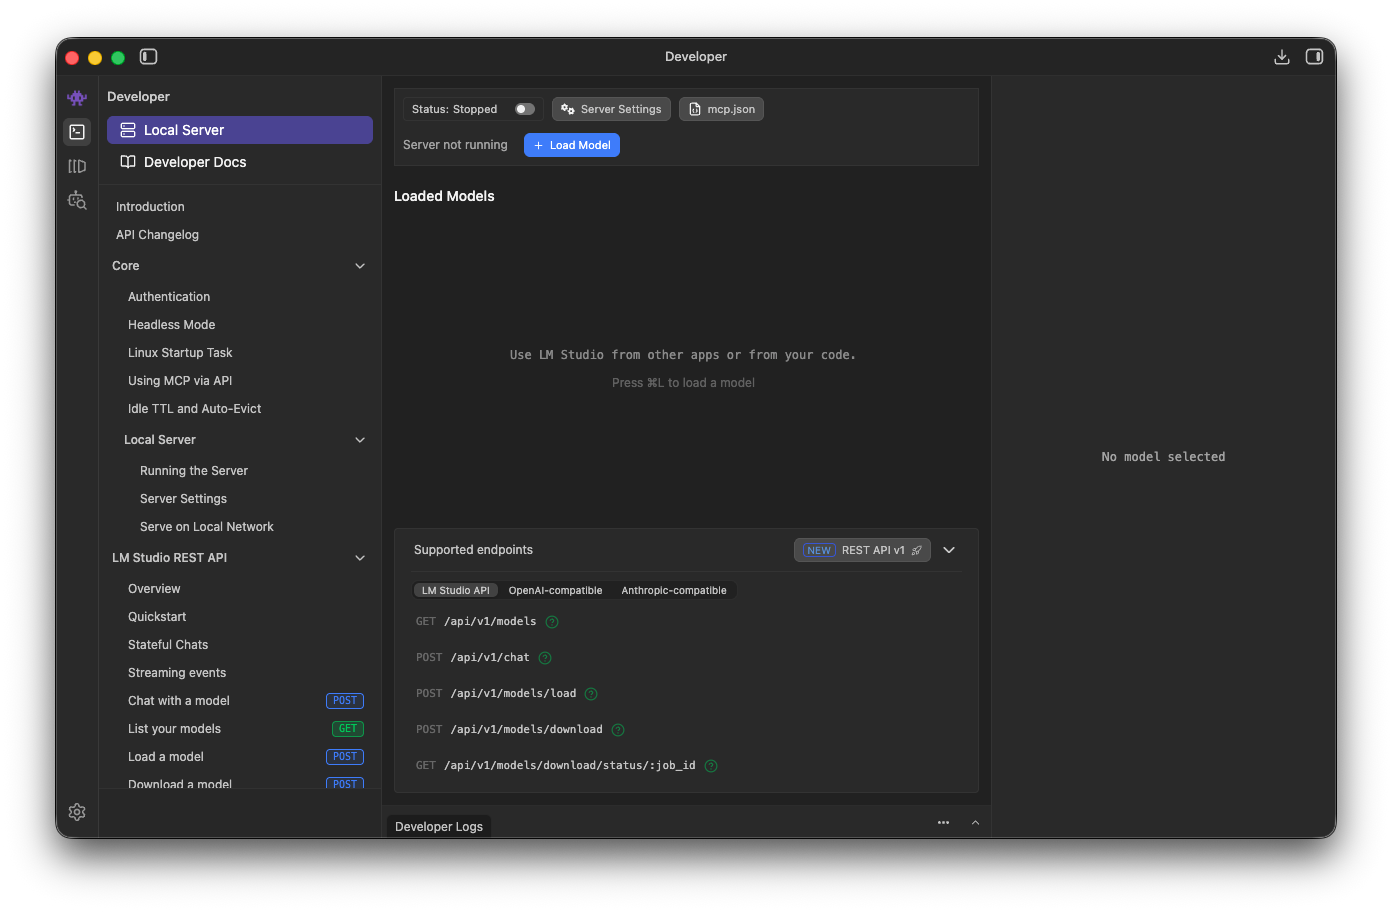Open My Models from the sidebar
The width and height of the screenshot is (1392, 912).
point(77,166)
